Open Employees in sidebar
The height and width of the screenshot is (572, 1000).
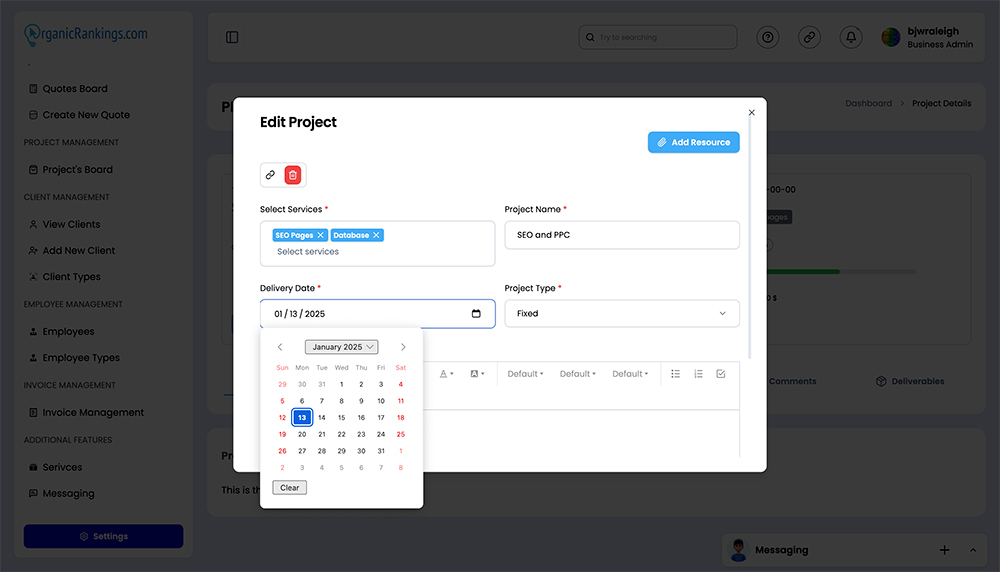61,332
